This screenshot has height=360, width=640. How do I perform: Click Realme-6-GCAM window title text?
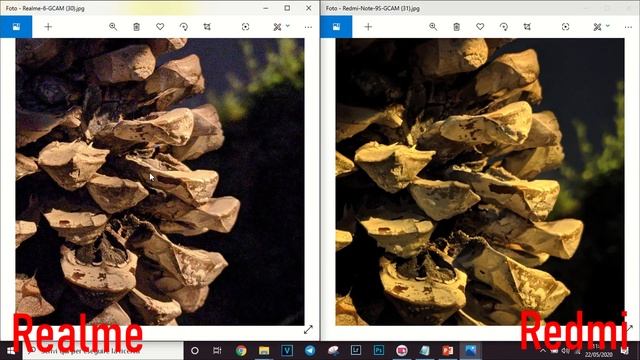pyautogui.click(x=45, y=8)
